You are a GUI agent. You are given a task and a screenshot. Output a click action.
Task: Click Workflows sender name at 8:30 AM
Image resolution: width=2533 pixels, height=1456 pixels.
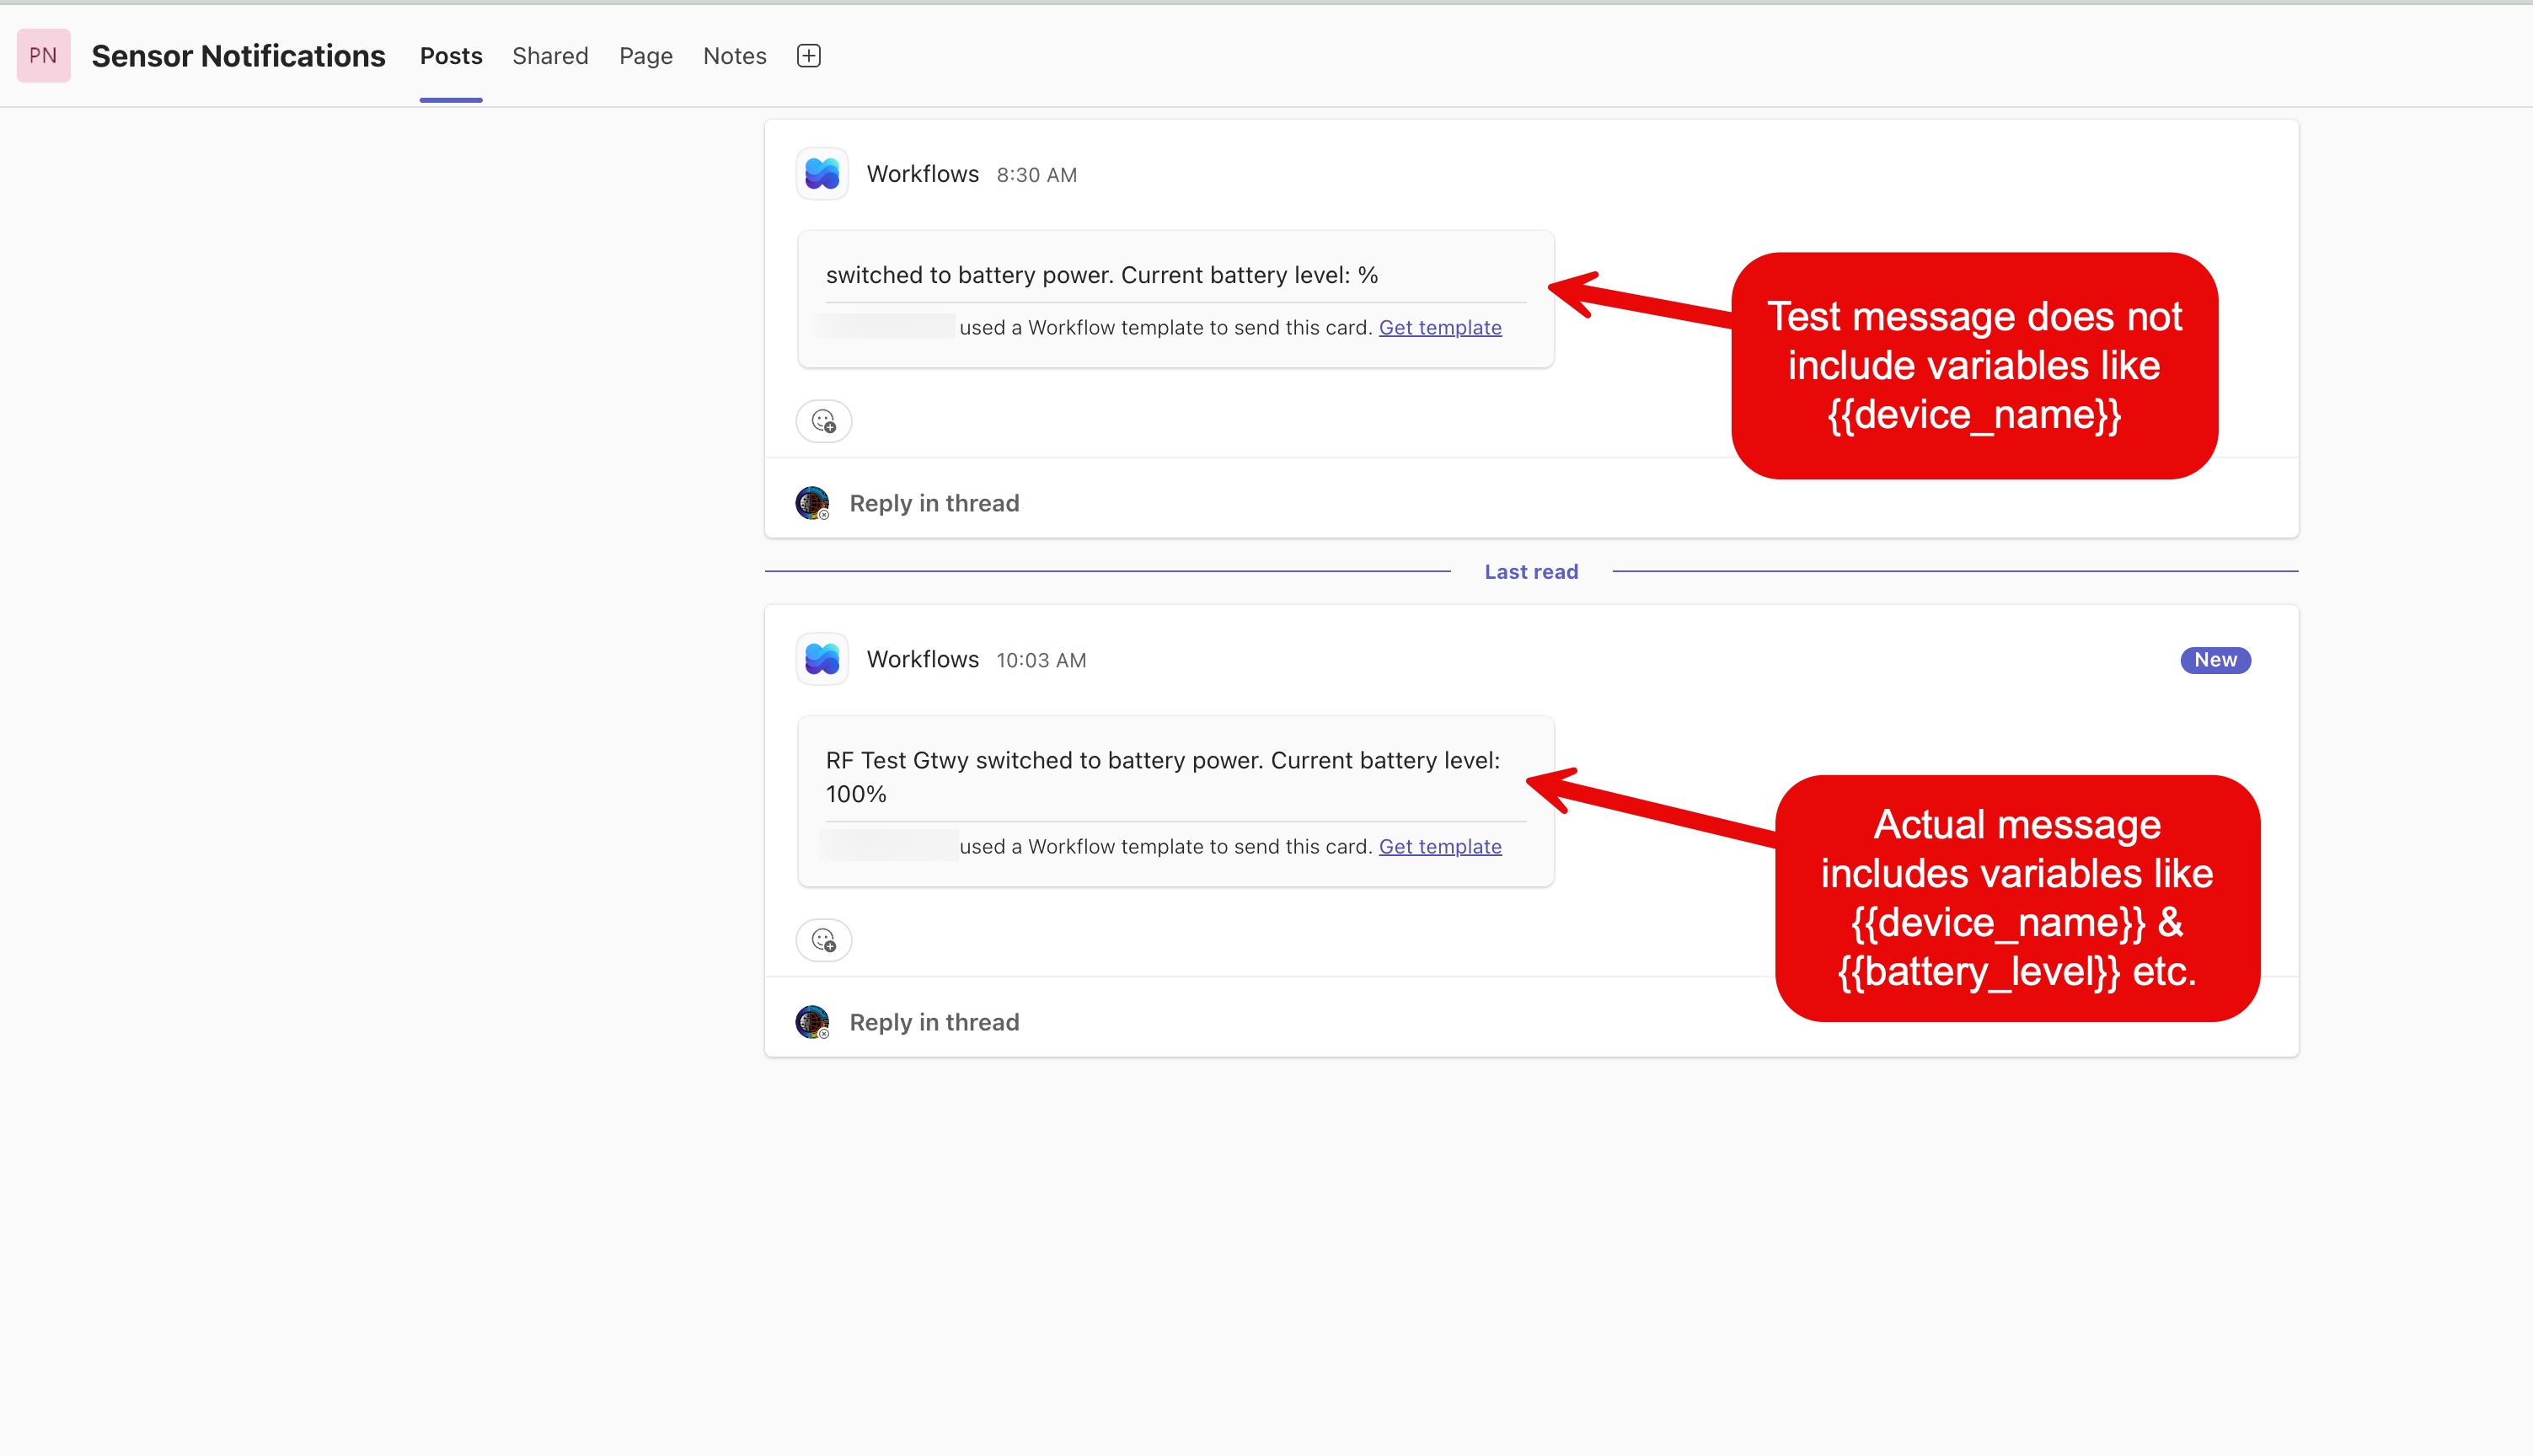(x=922, y=174)
